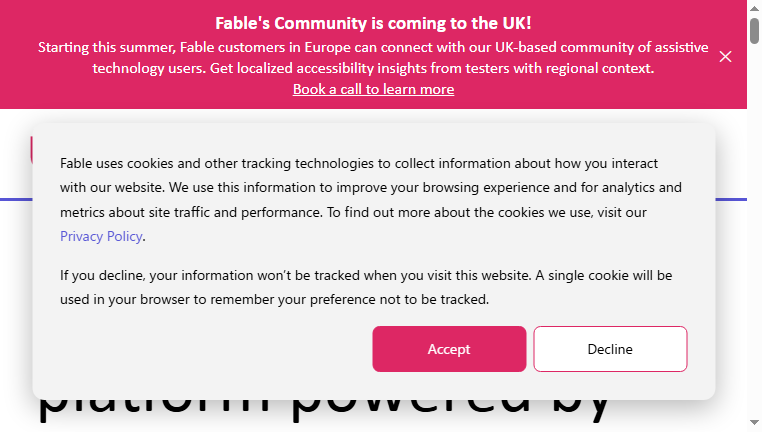Accept the cookie tracking consent
This screenshot has width=762, height=432.
click(449, 349)
